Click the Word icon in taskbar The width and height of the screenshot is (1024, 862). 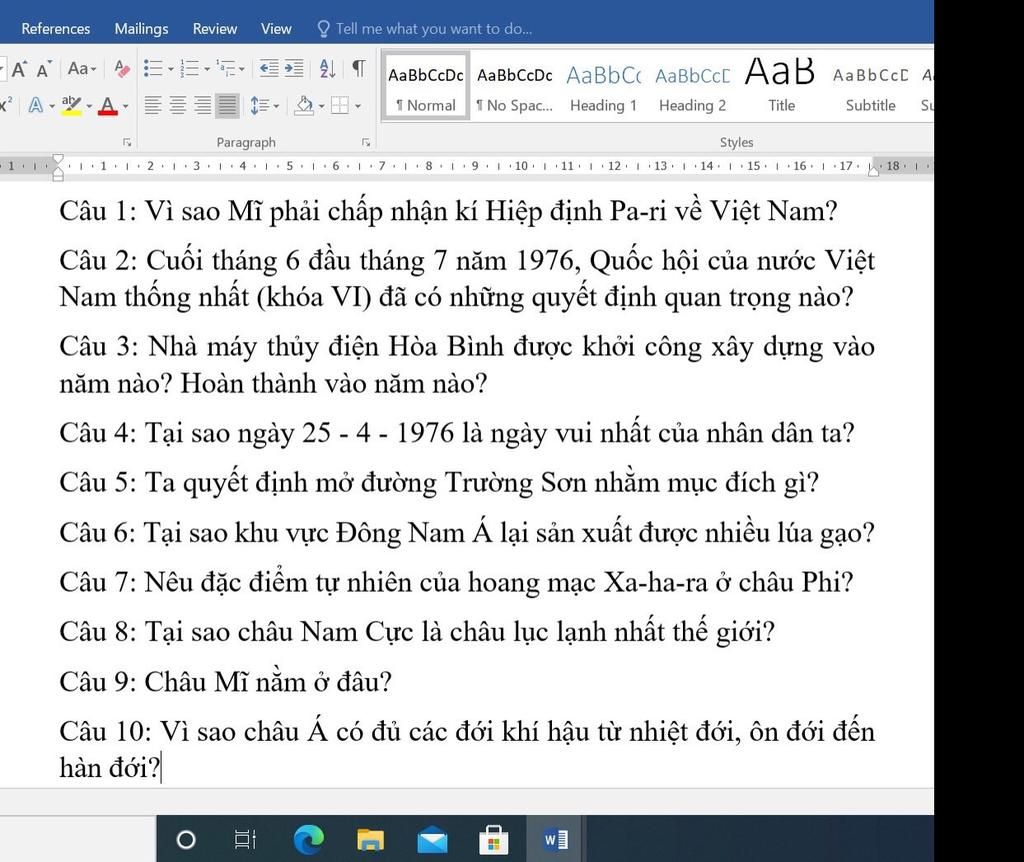click(x=556, y=840)
